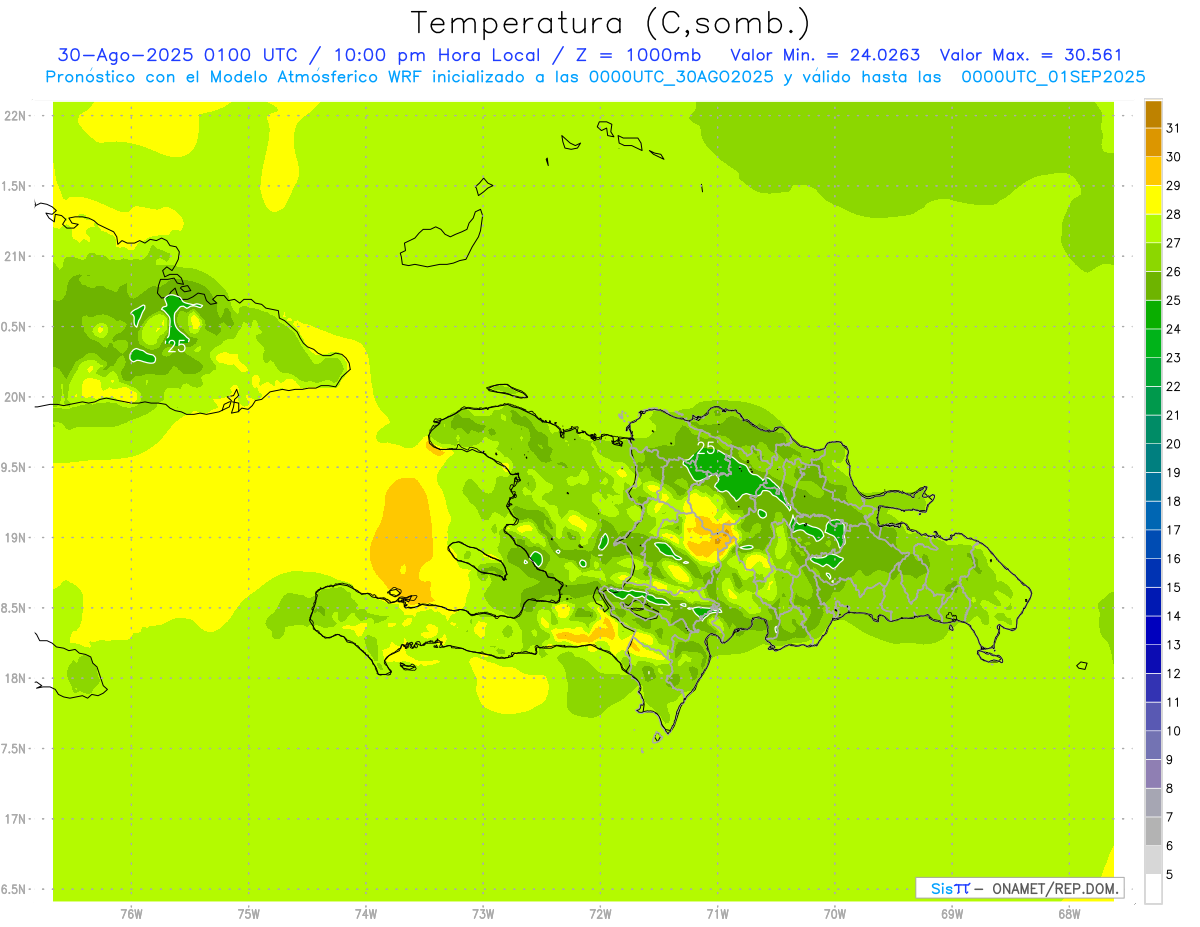Click the colorbar value 5
The width and height of the screenshot is (1200, 927).
1170,874
